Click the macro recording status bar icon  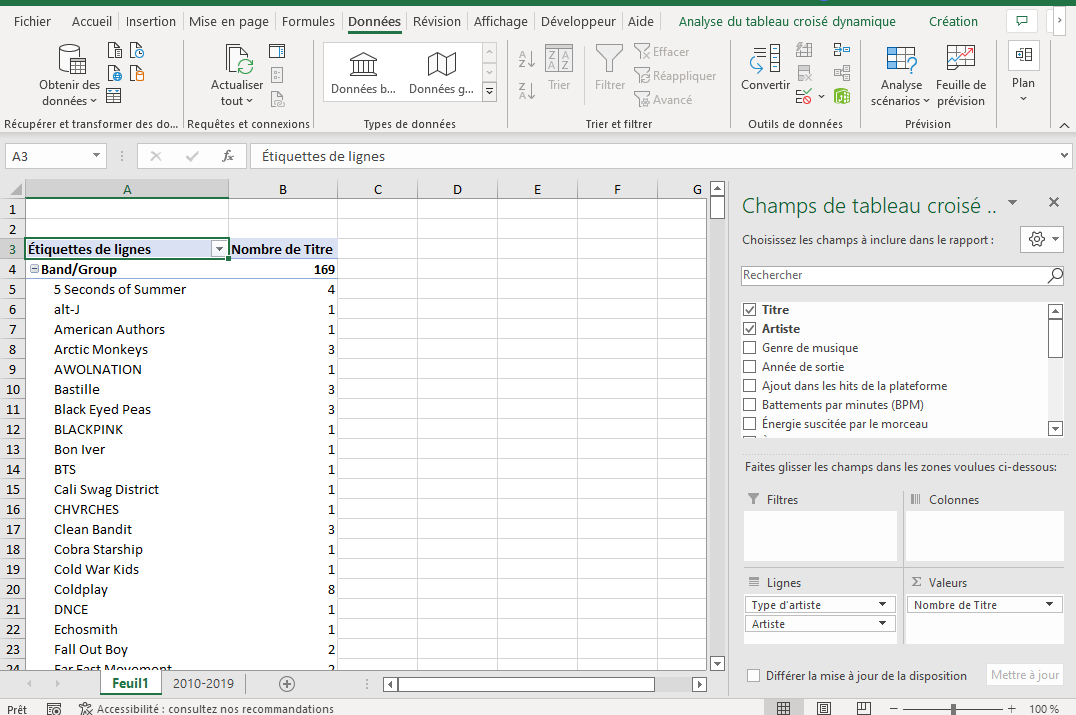[x=54, y=709]
